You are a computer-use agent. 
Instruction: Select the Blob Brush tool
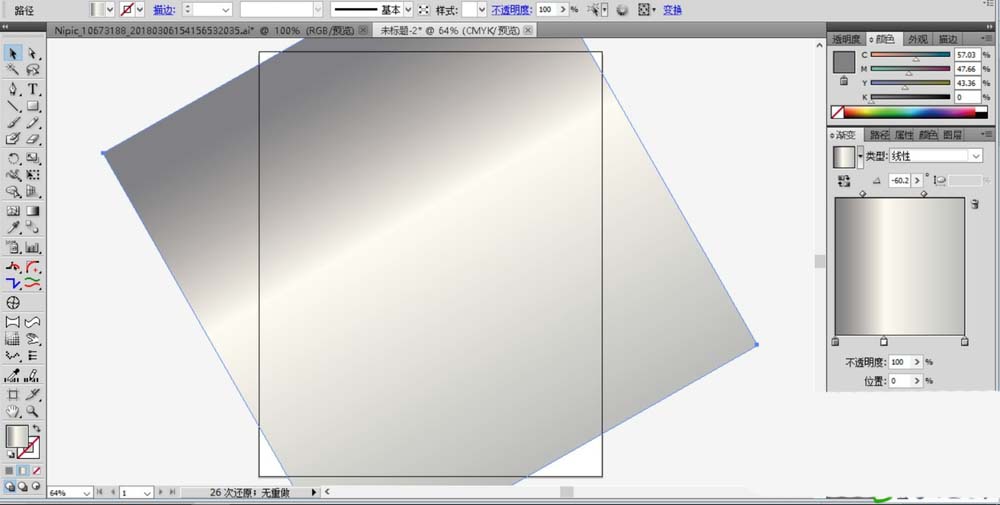tap(13, 138)
